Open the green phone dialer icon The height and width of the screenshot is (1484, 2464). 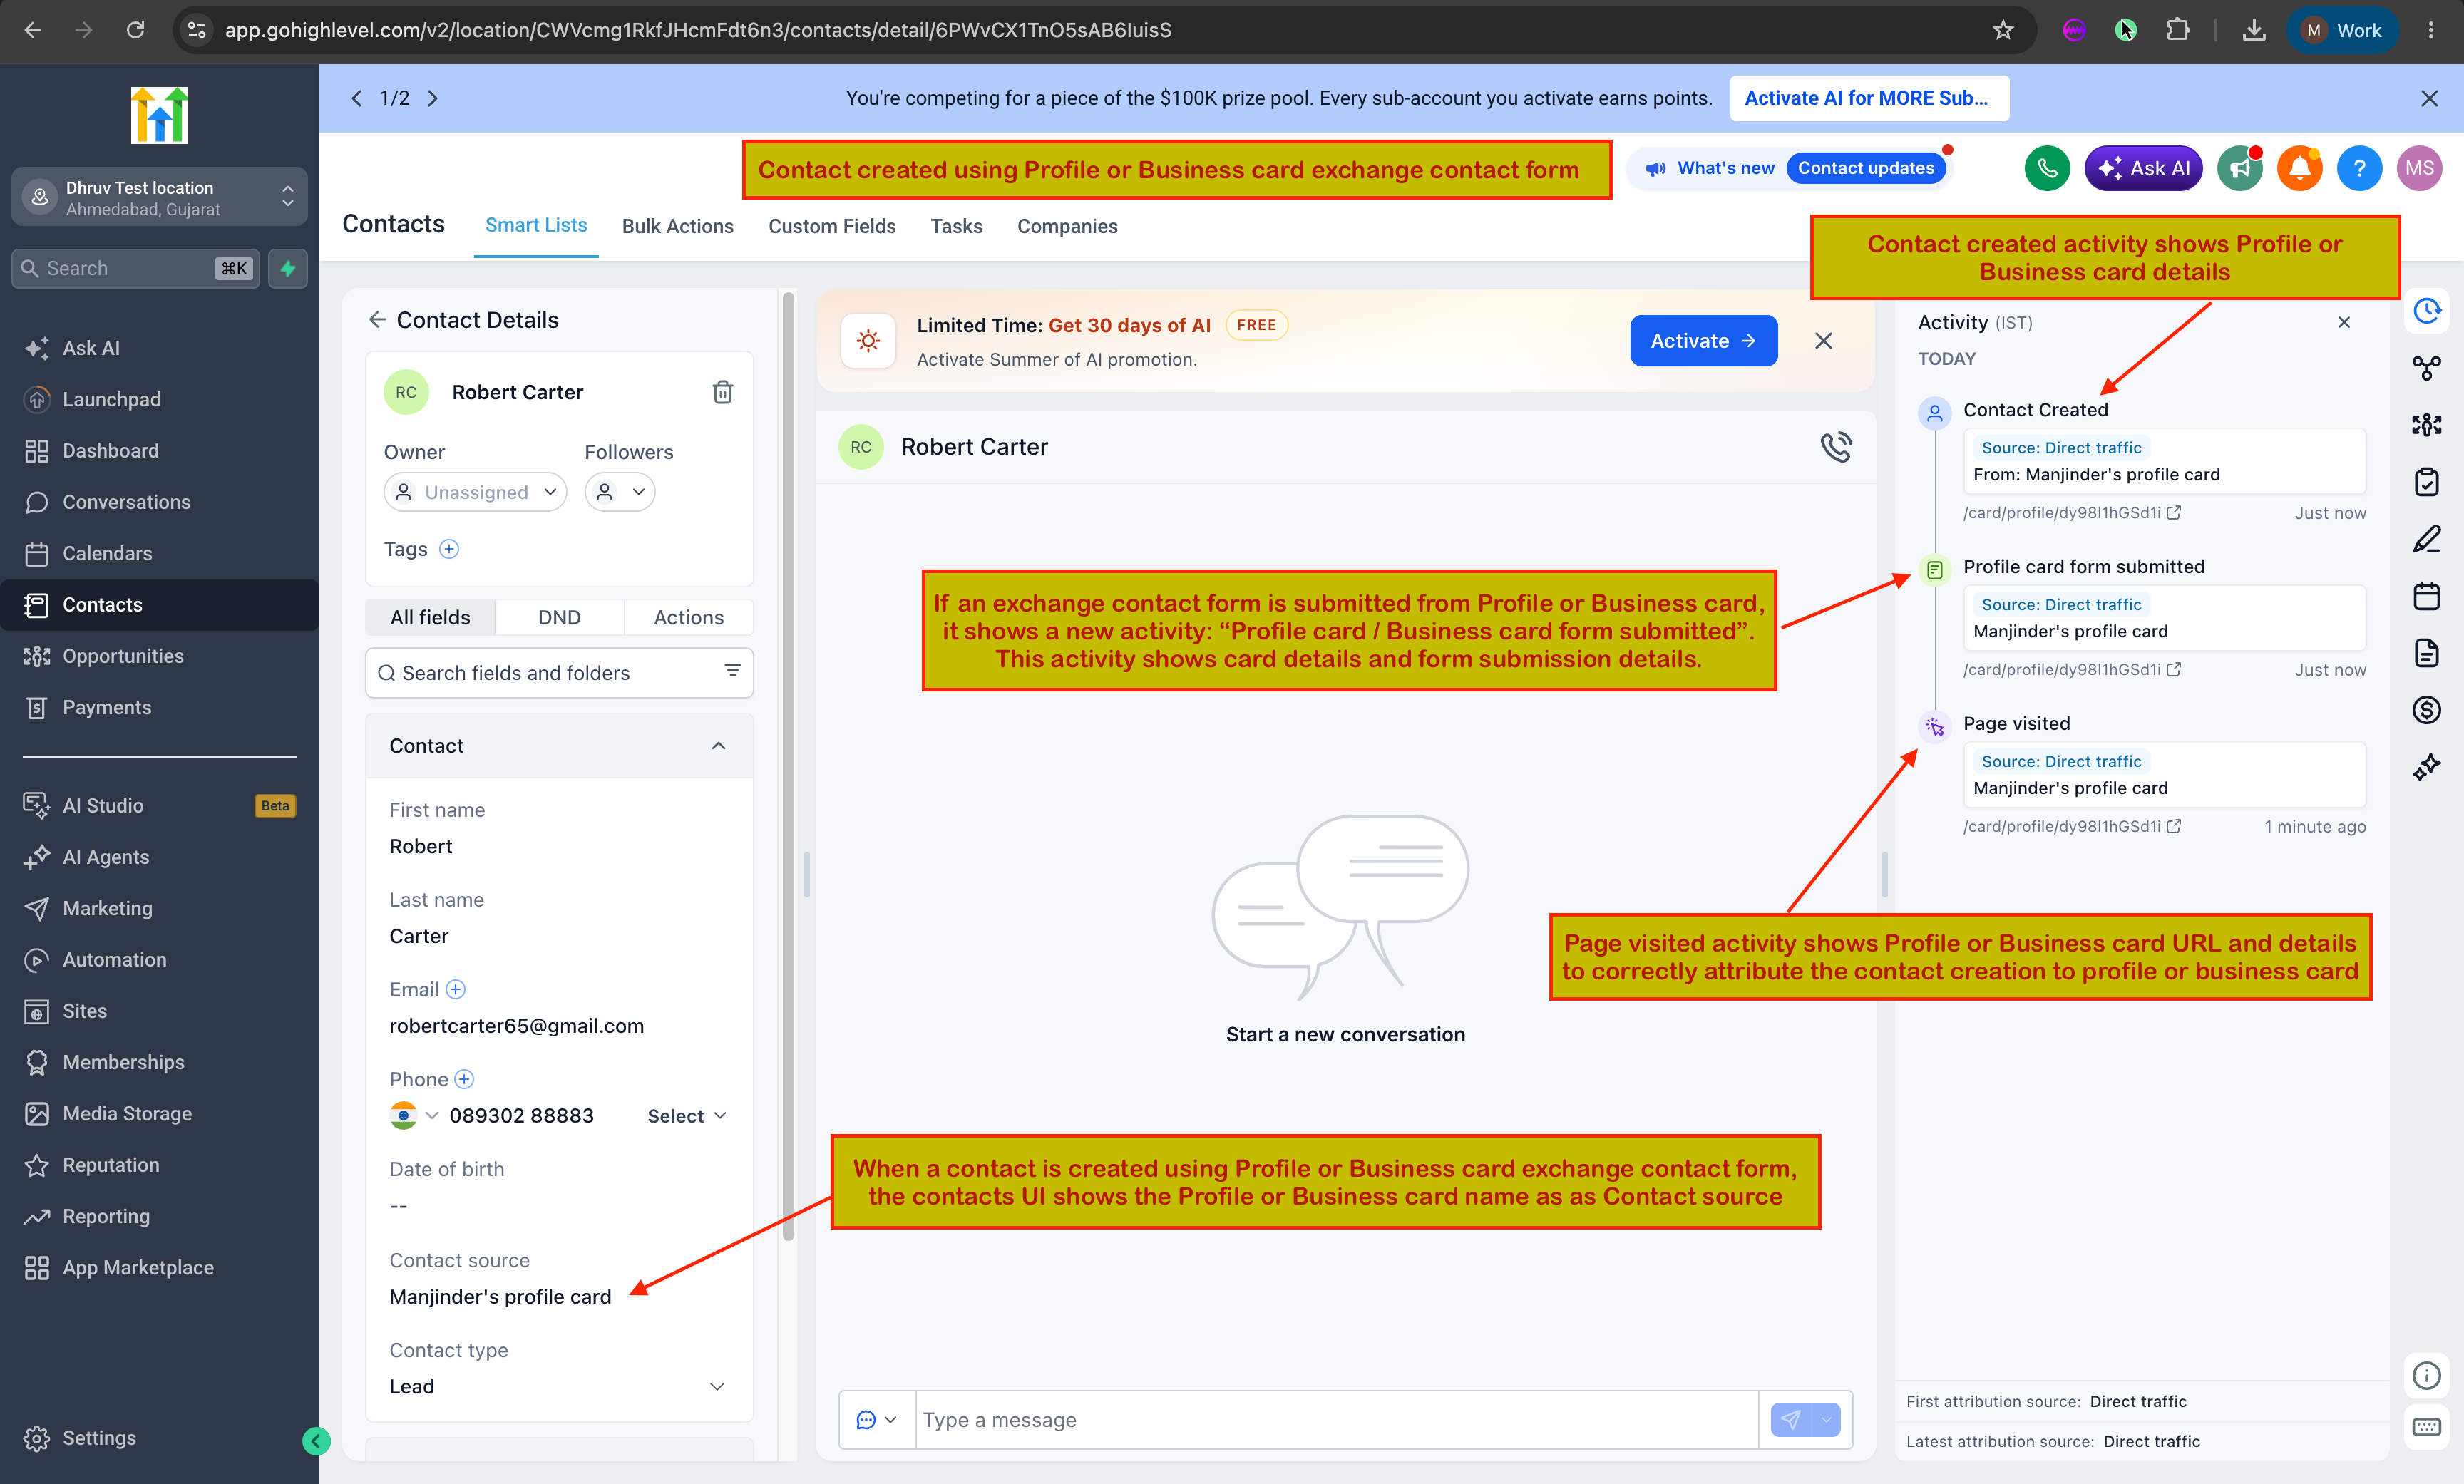(2047, 168)
